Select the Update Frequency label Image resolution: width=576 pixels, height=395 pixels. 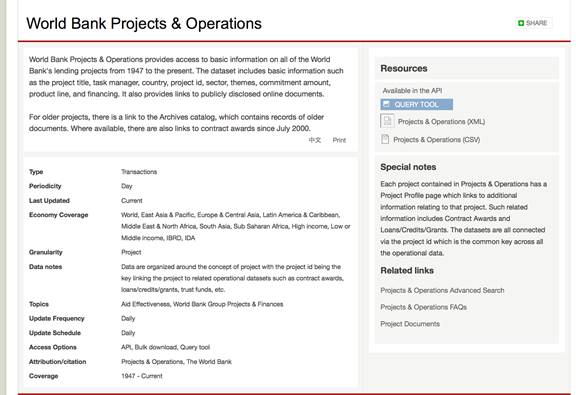point(57,319)
